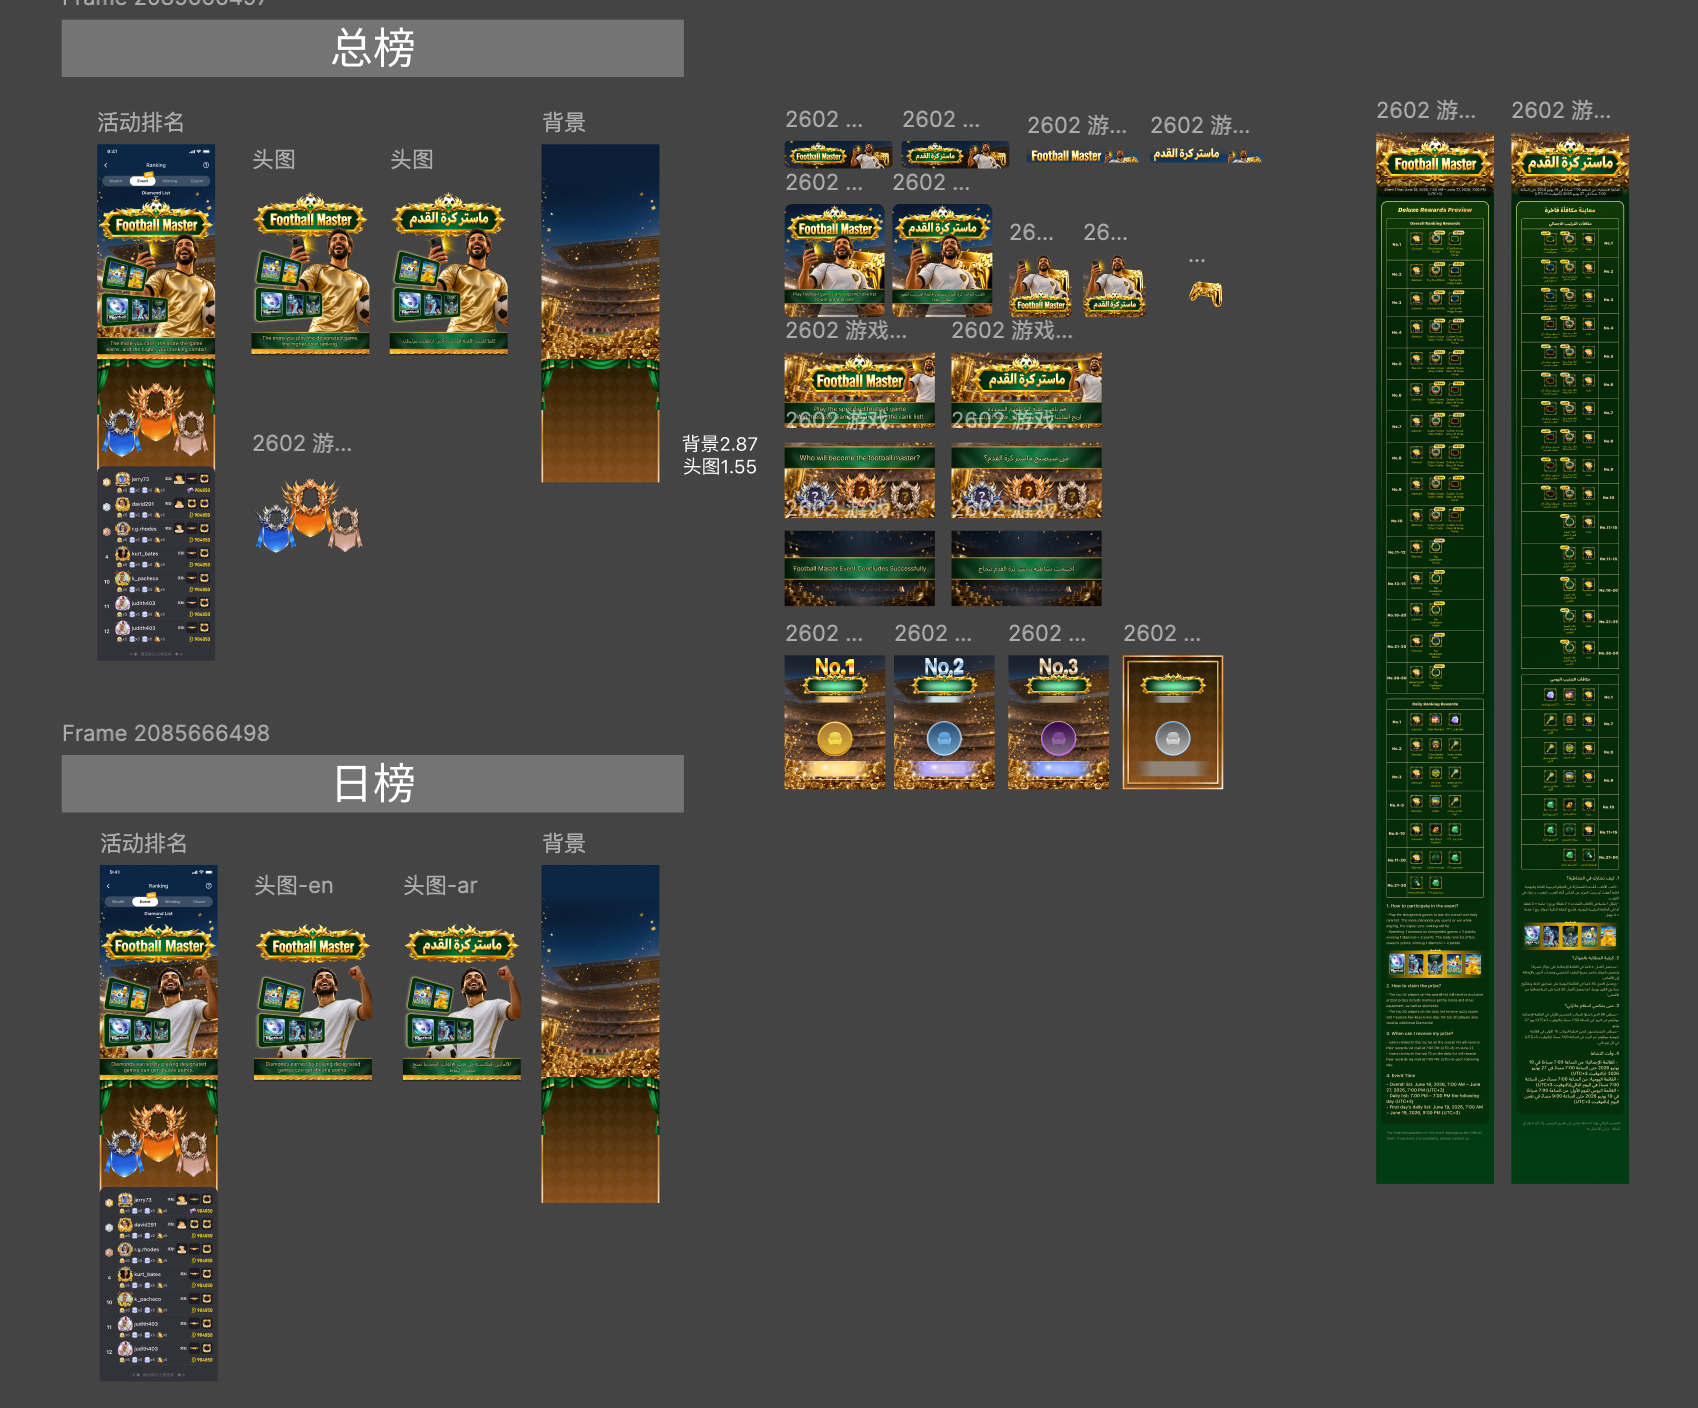
Task: Select the small English Football Master cutout icon
Action: coord(1041,284)
